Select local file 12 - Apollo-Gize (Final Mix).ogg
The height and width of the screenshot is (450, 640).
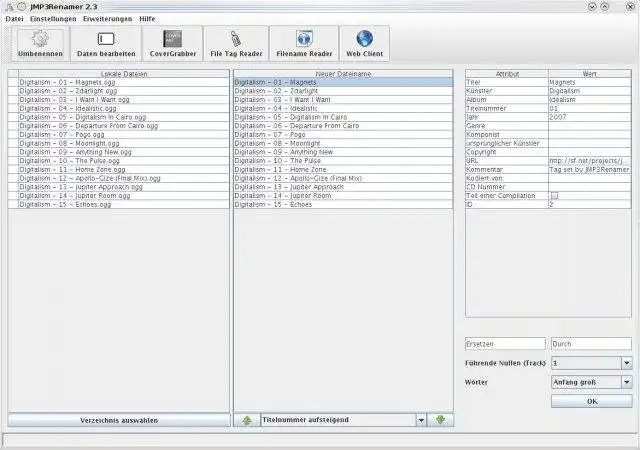click(x=124, y=178)
